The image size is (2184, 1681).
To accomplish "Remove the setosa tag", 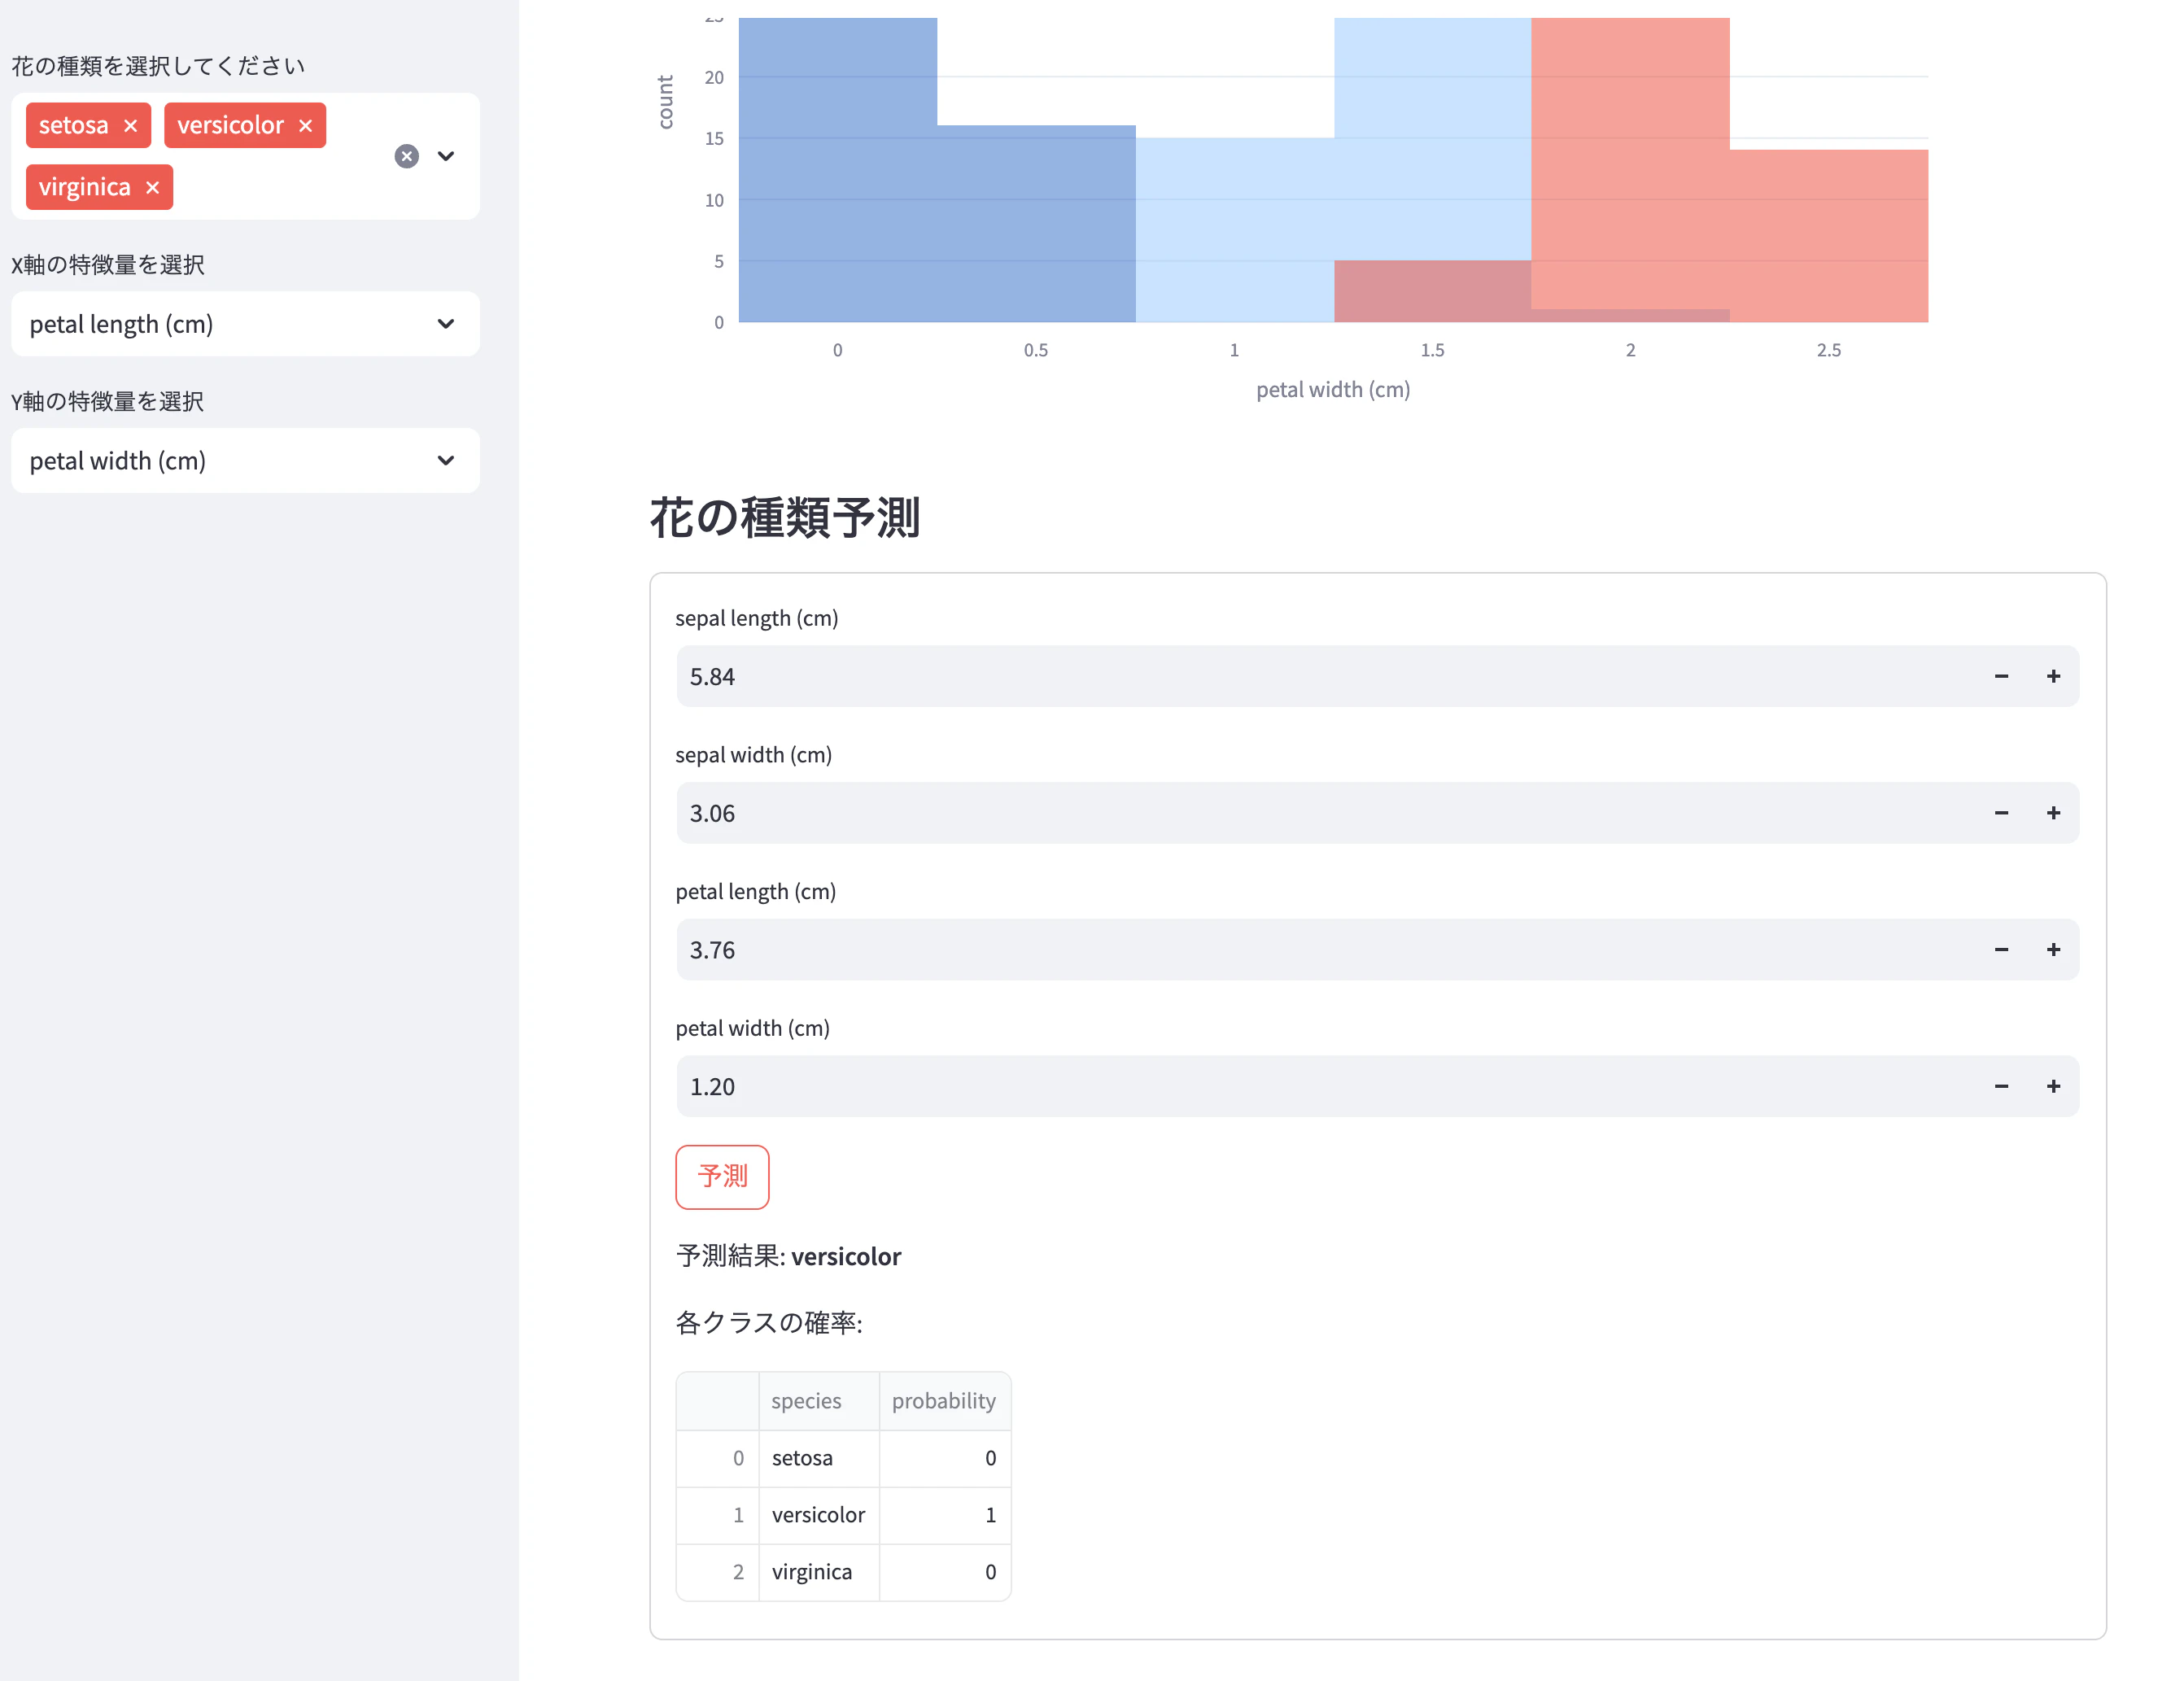I will coord(130,126).
